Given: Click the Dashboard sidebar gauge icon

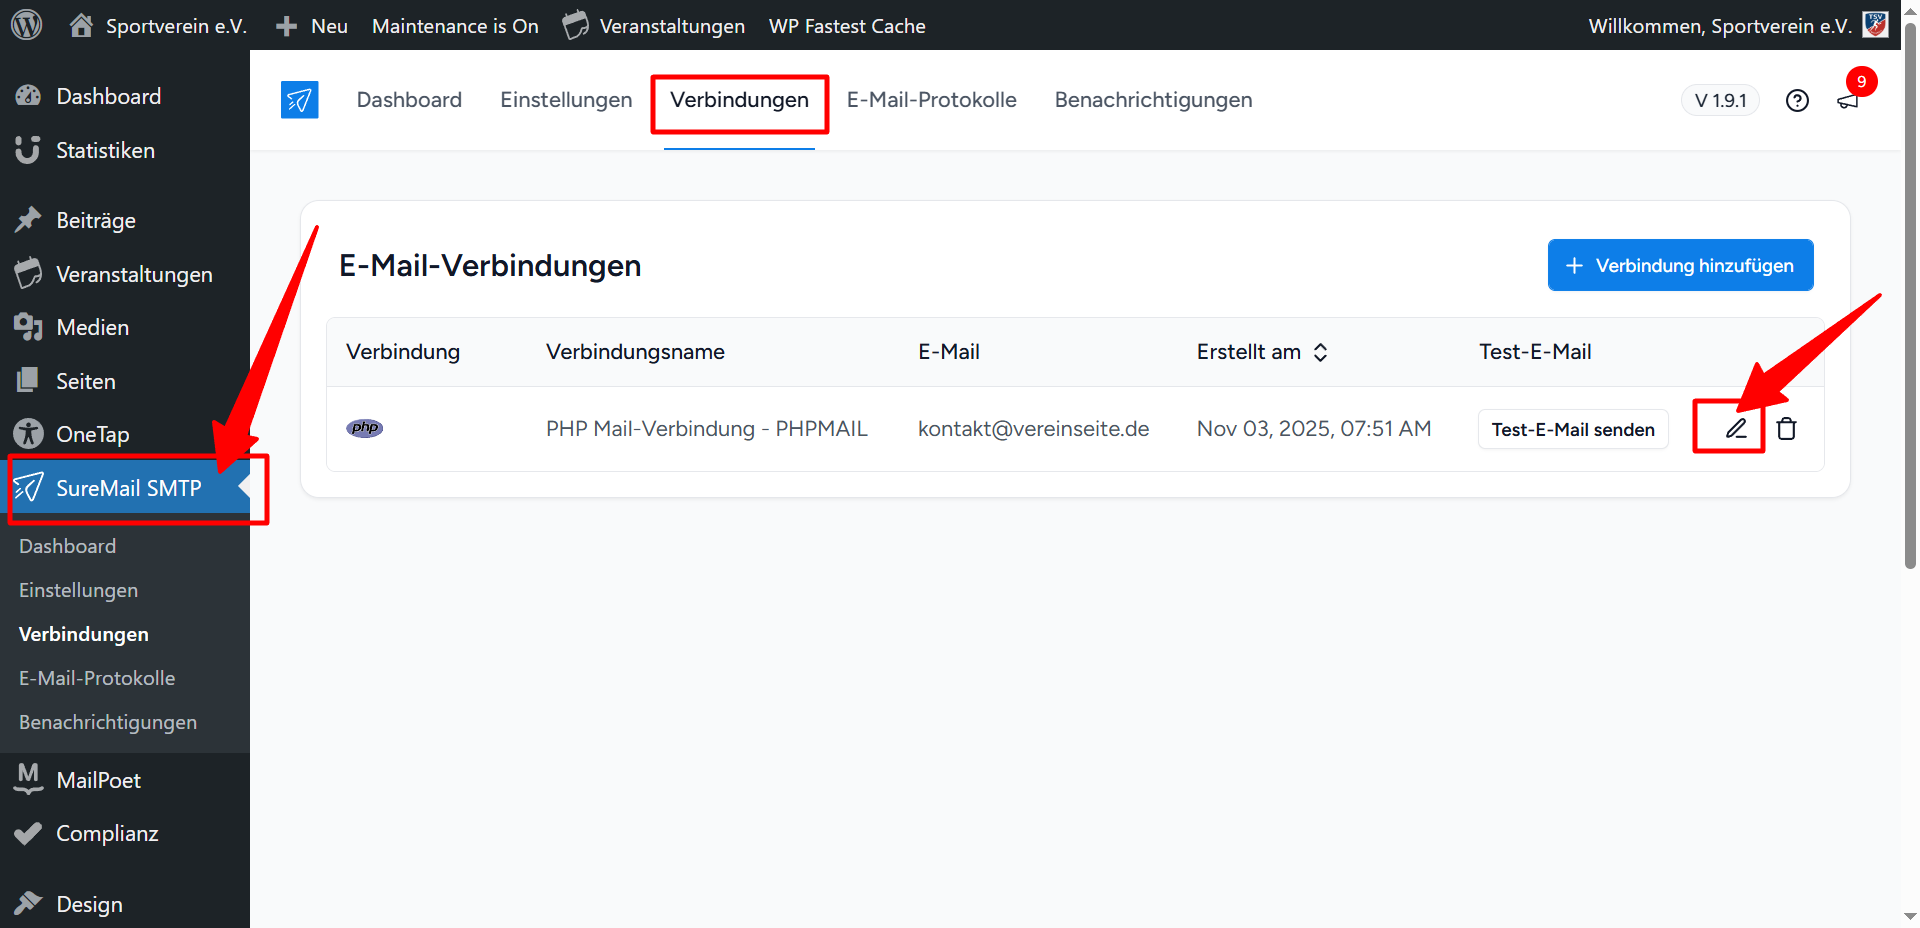Looking at the screenshot, I should pyautogui.click(x=28, y=96).
